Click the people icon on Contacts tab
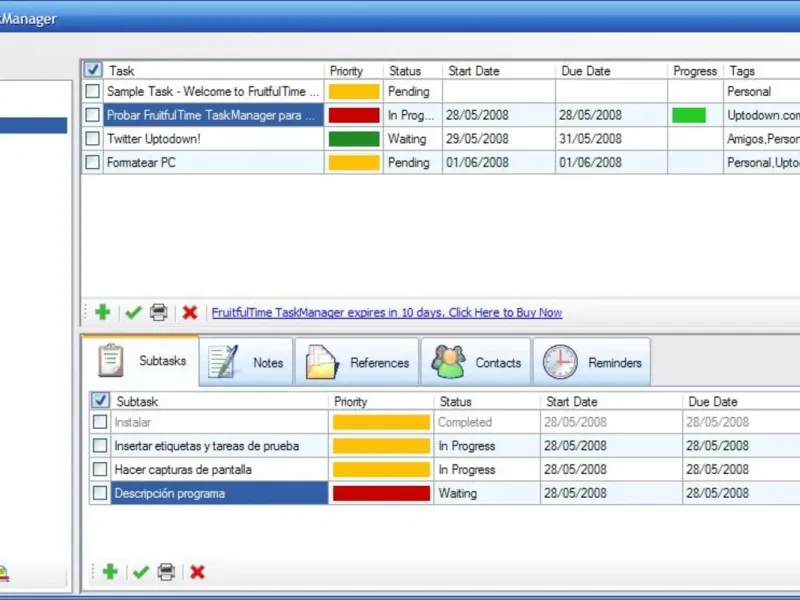 click(x=448, y=362)
